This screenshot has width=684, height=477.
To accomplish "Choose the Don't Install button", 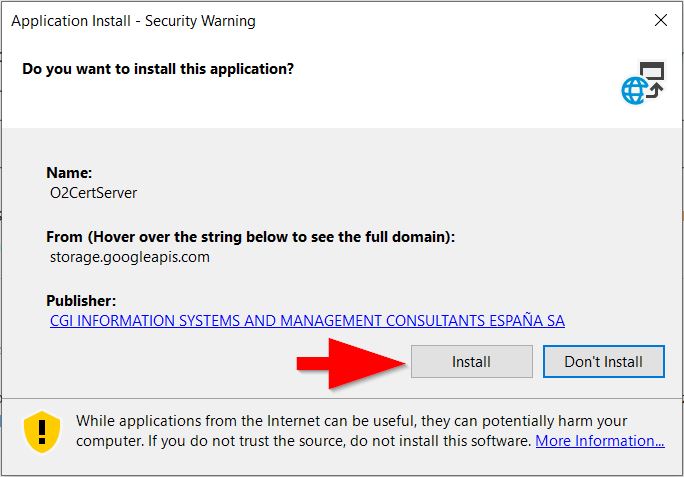I will point(604,361).
